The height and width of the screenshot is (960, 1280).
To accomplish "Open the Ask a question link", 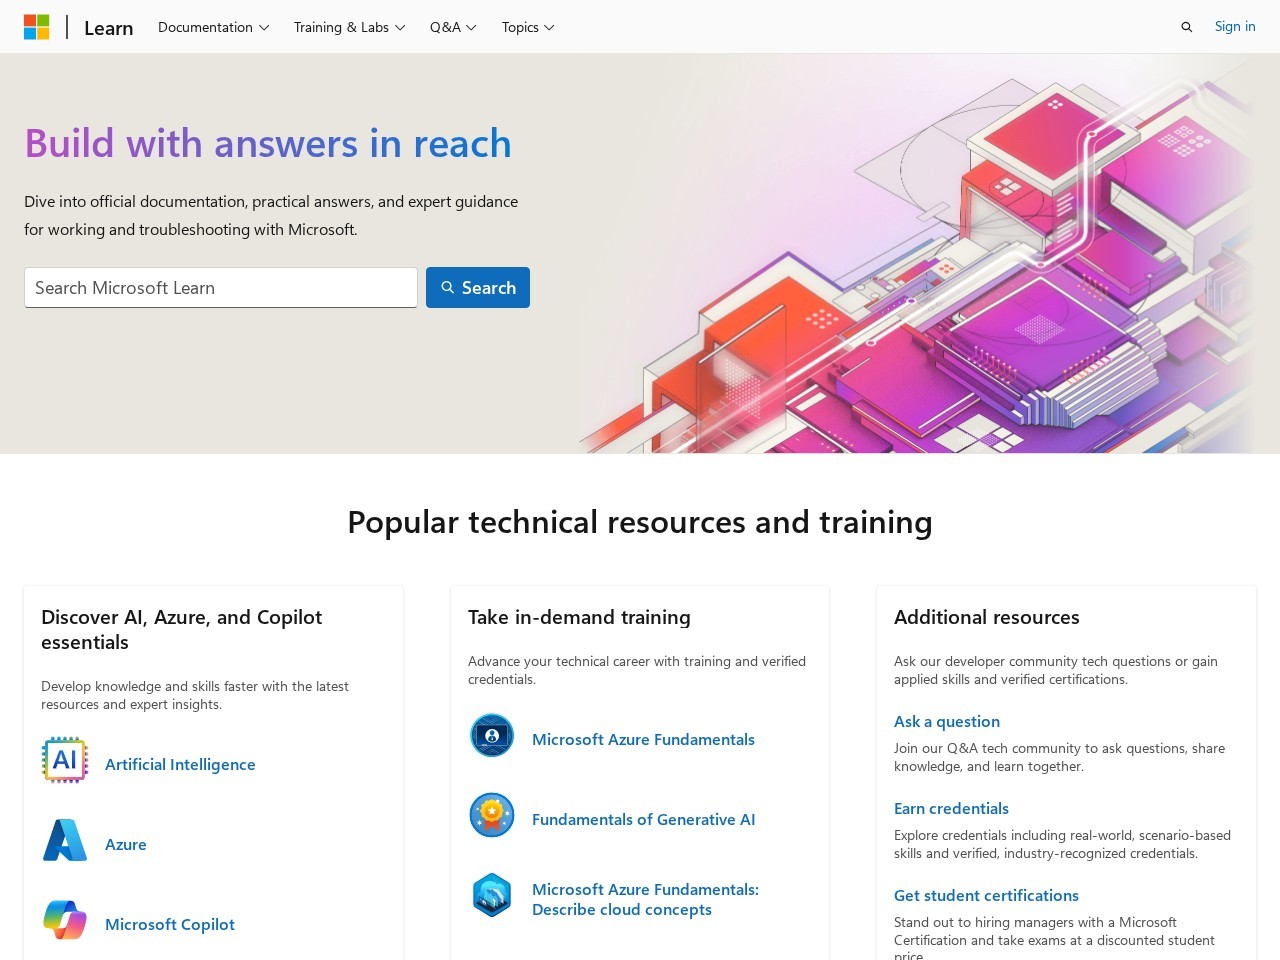I will point(947,721).
